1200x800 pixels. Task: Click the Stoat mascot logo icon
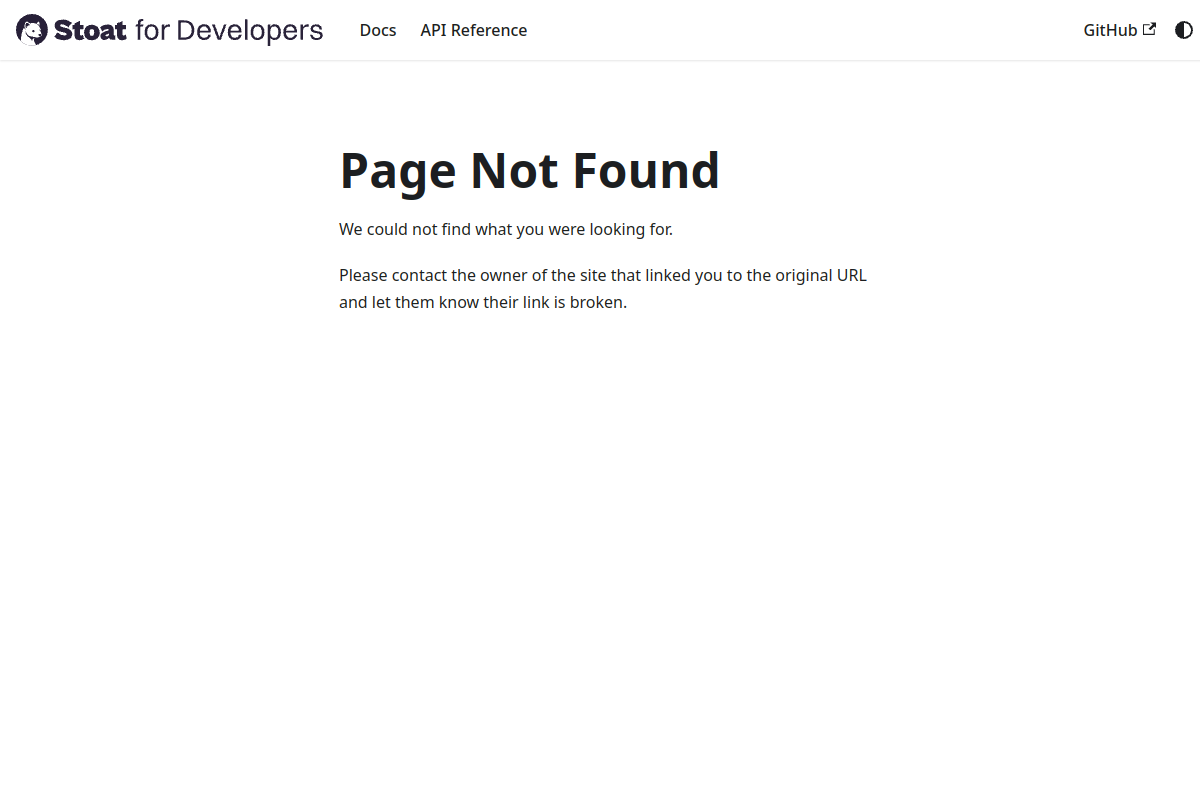click(32, 30)
